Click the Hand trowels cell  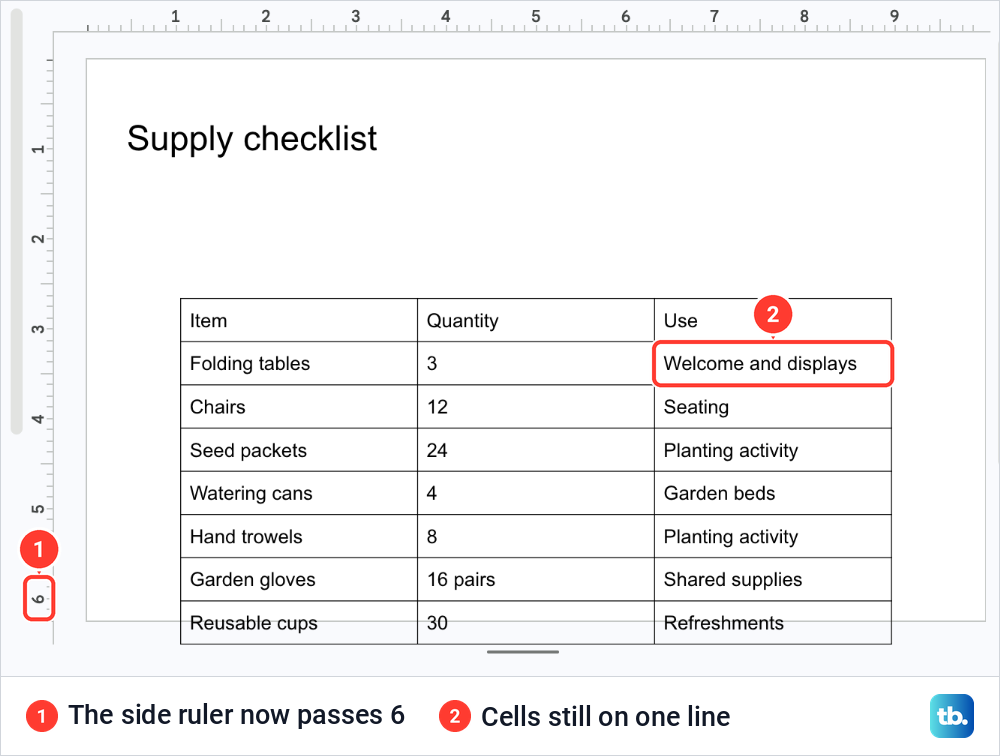299,537
